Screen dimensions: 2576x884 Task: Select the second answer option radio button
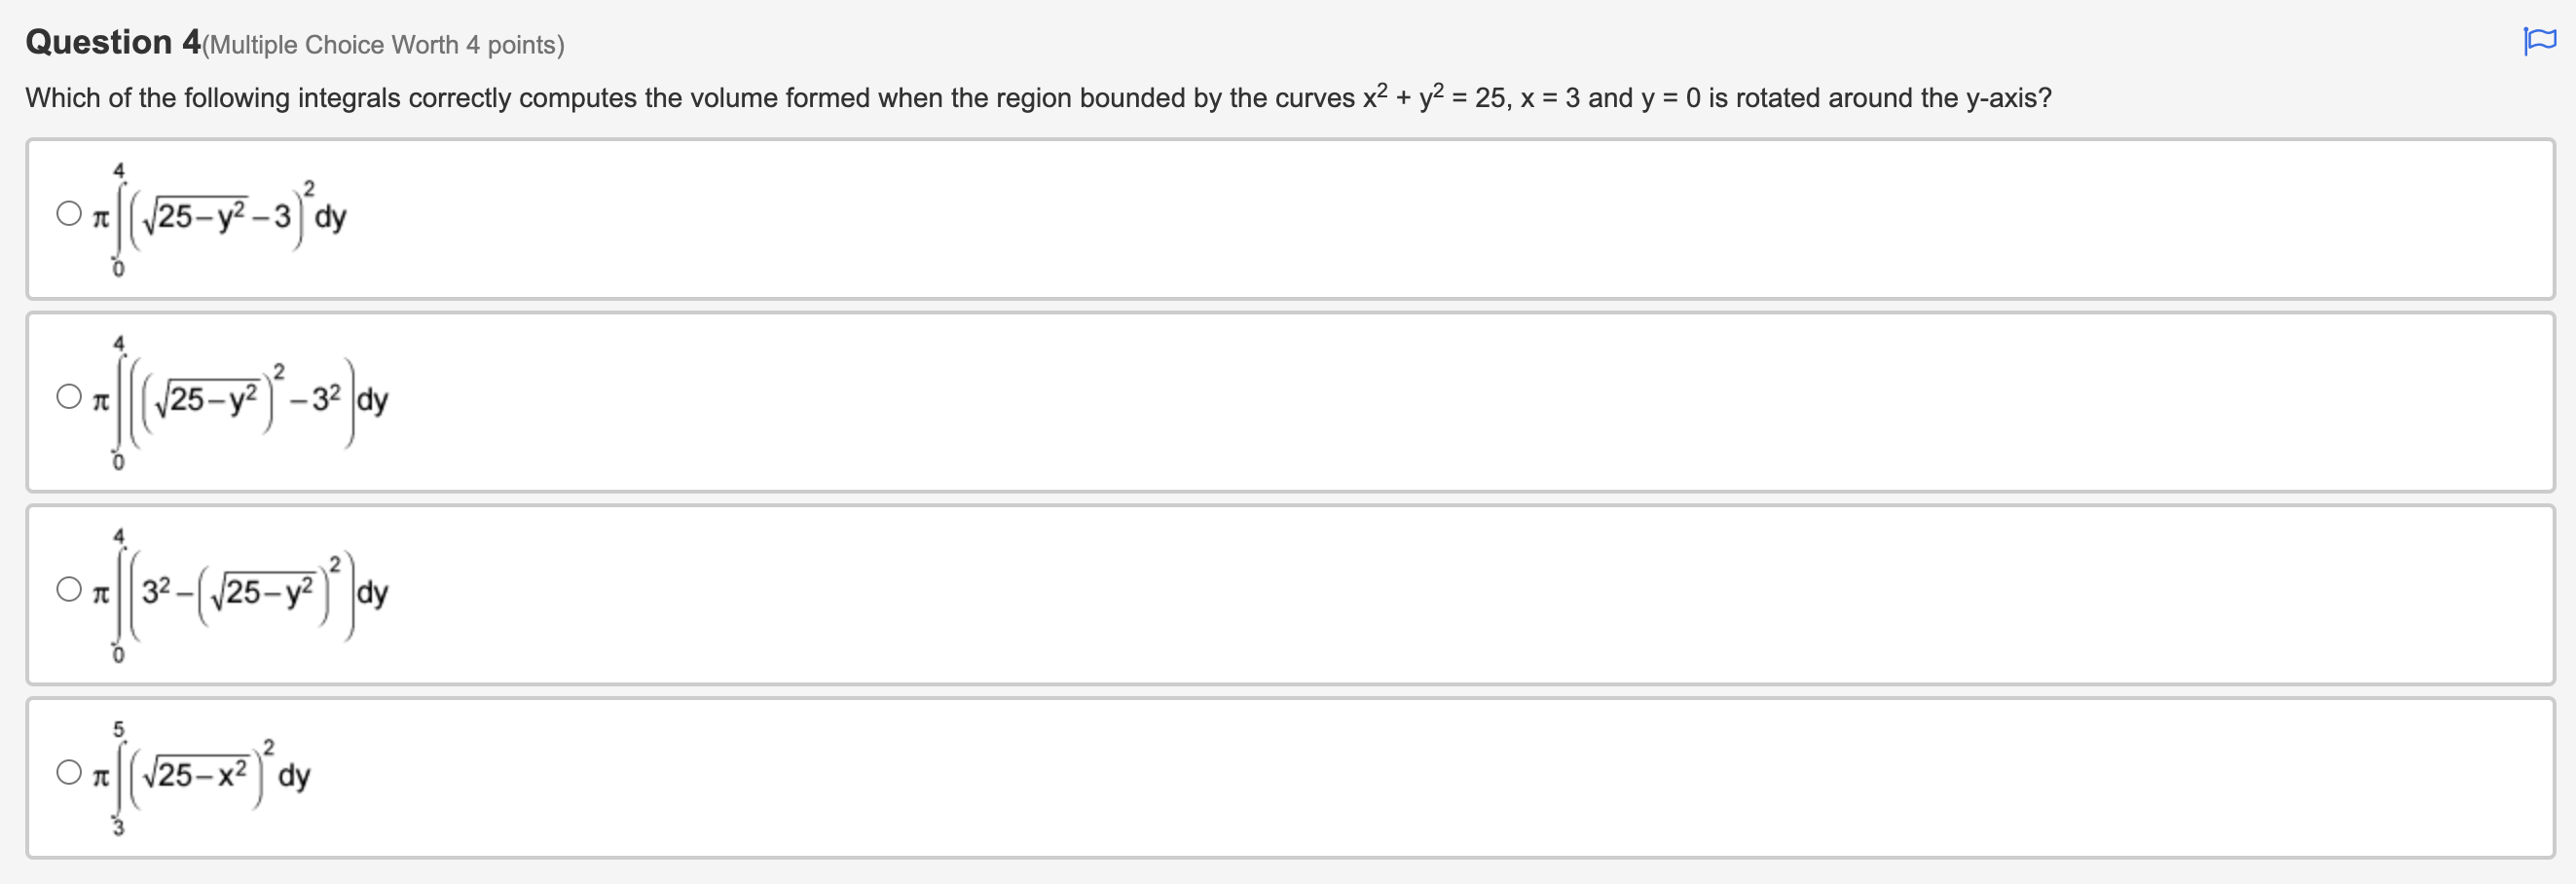68,397
